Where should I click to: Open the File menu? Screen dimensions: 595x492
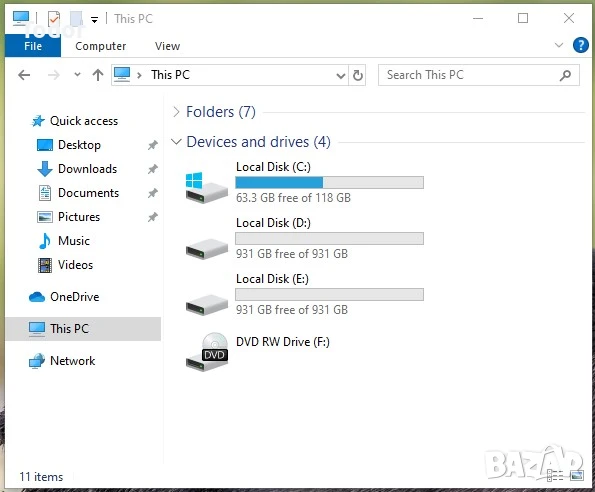click(33, 46)
